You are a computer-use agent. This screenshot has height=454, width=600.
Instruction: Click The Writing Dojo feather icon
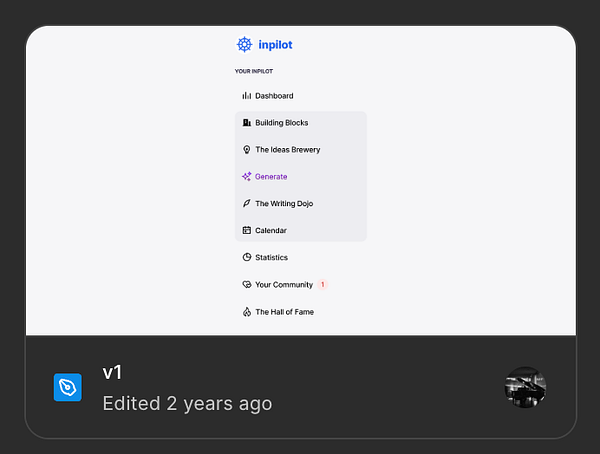246,204
